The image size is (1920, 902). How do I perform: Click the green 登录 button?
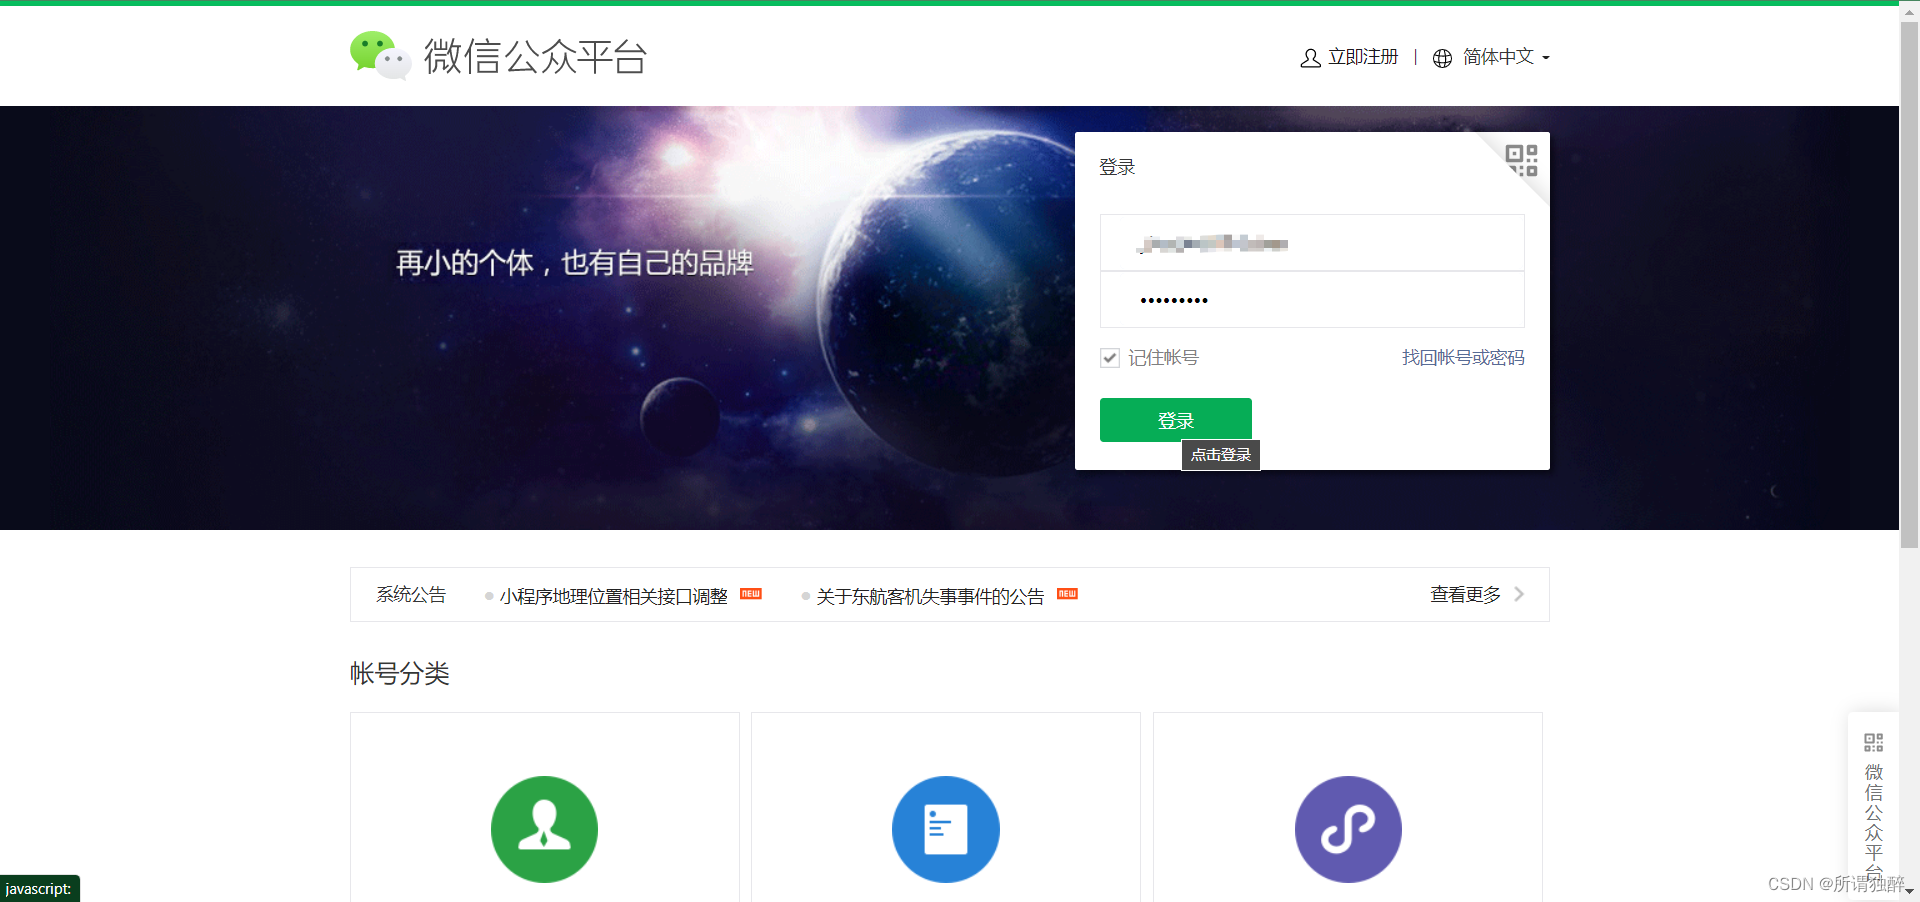pos(1176,420)
